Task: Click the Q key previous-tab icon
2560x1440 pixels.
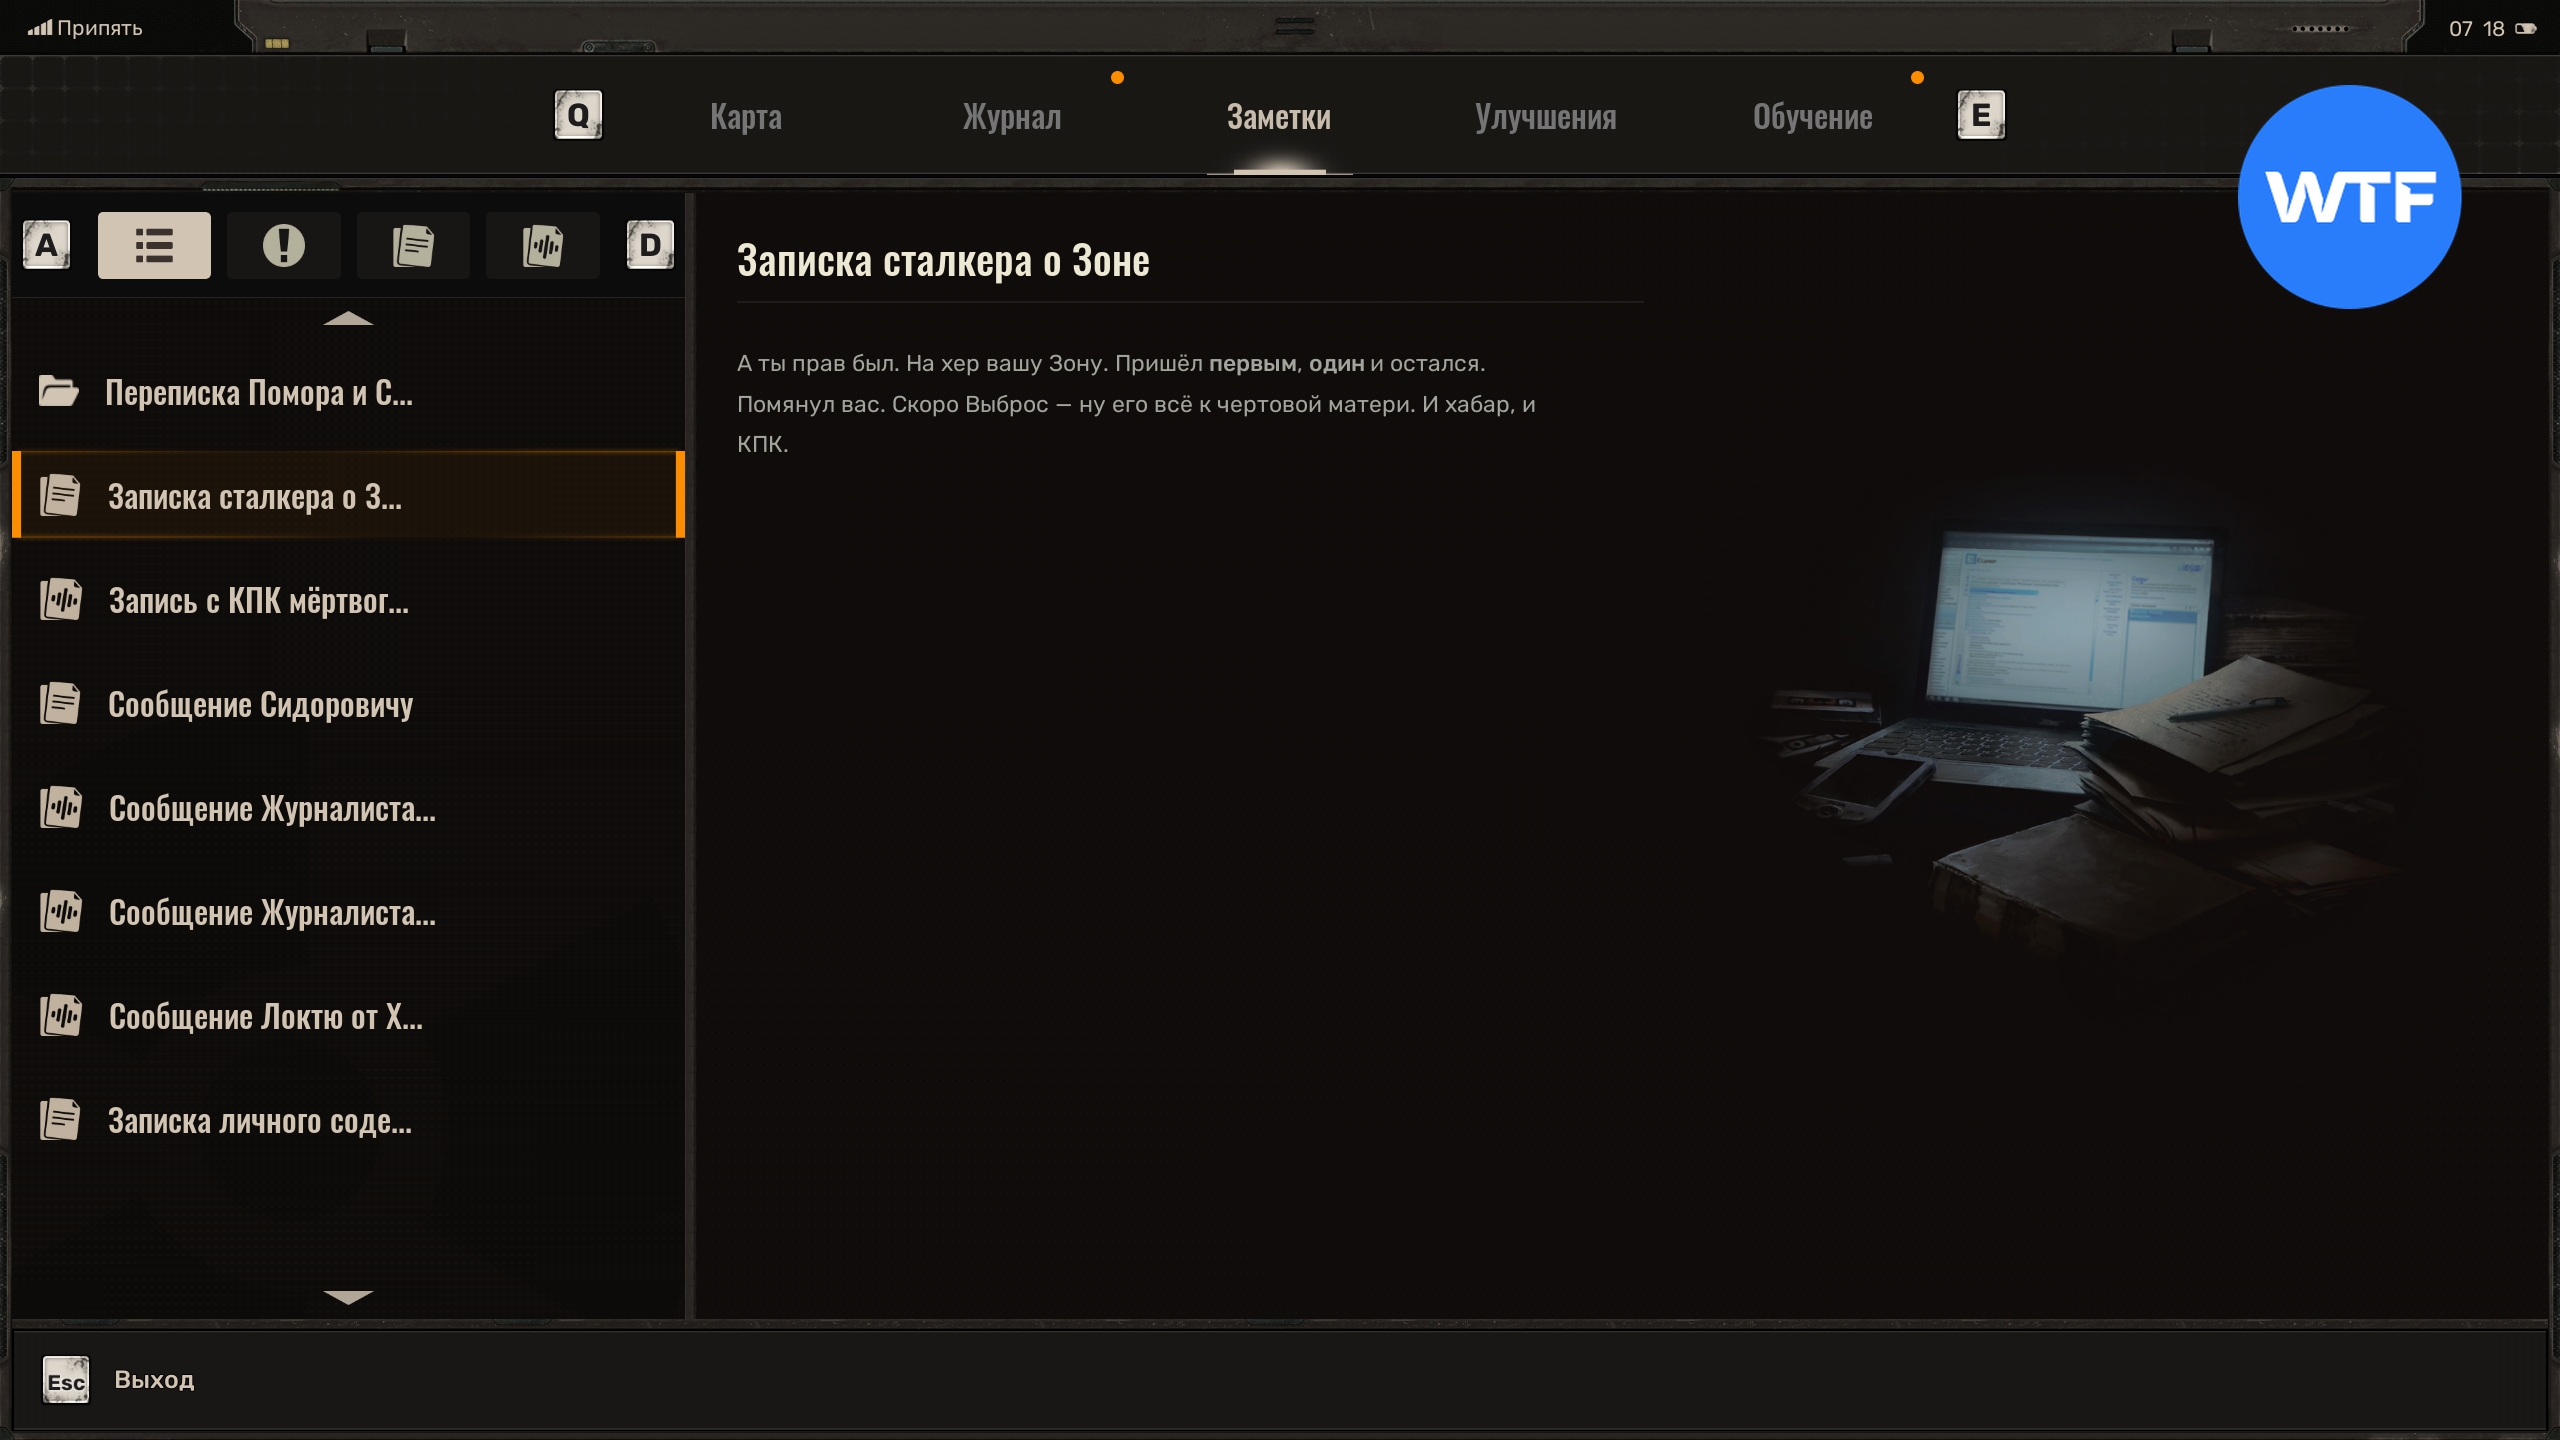Action: tap(578, 116)
